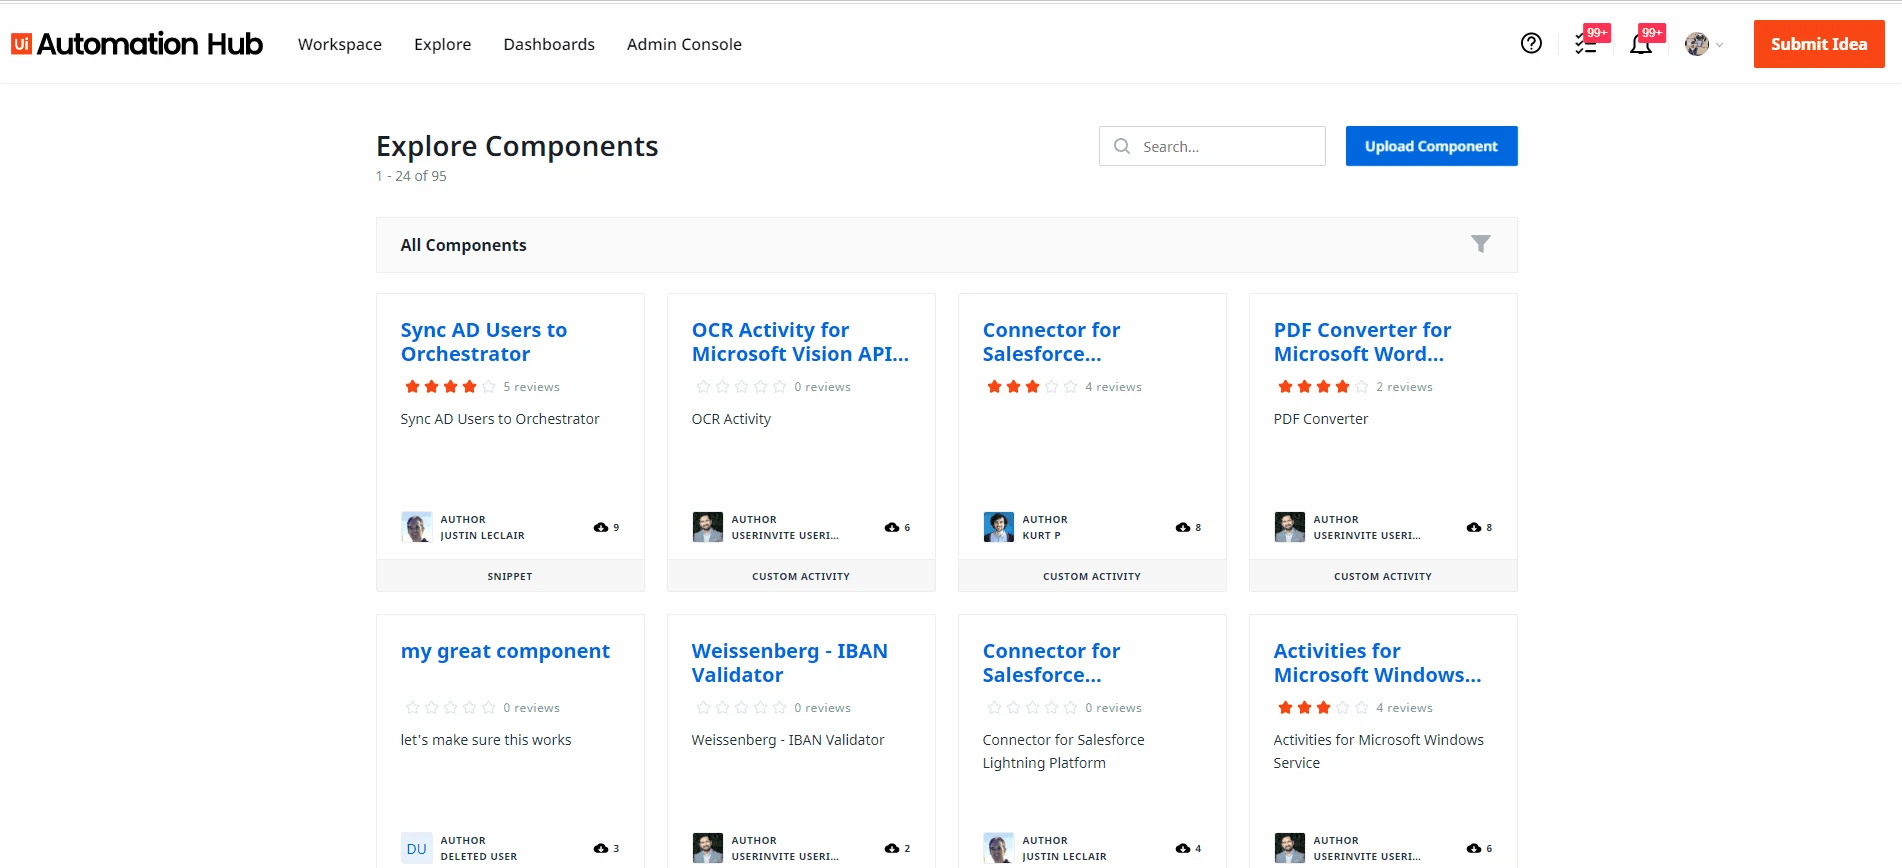Click star rating on Activities for Microsoft Windows card
Screen dimensions: 1902x868
click(1323, 708)
